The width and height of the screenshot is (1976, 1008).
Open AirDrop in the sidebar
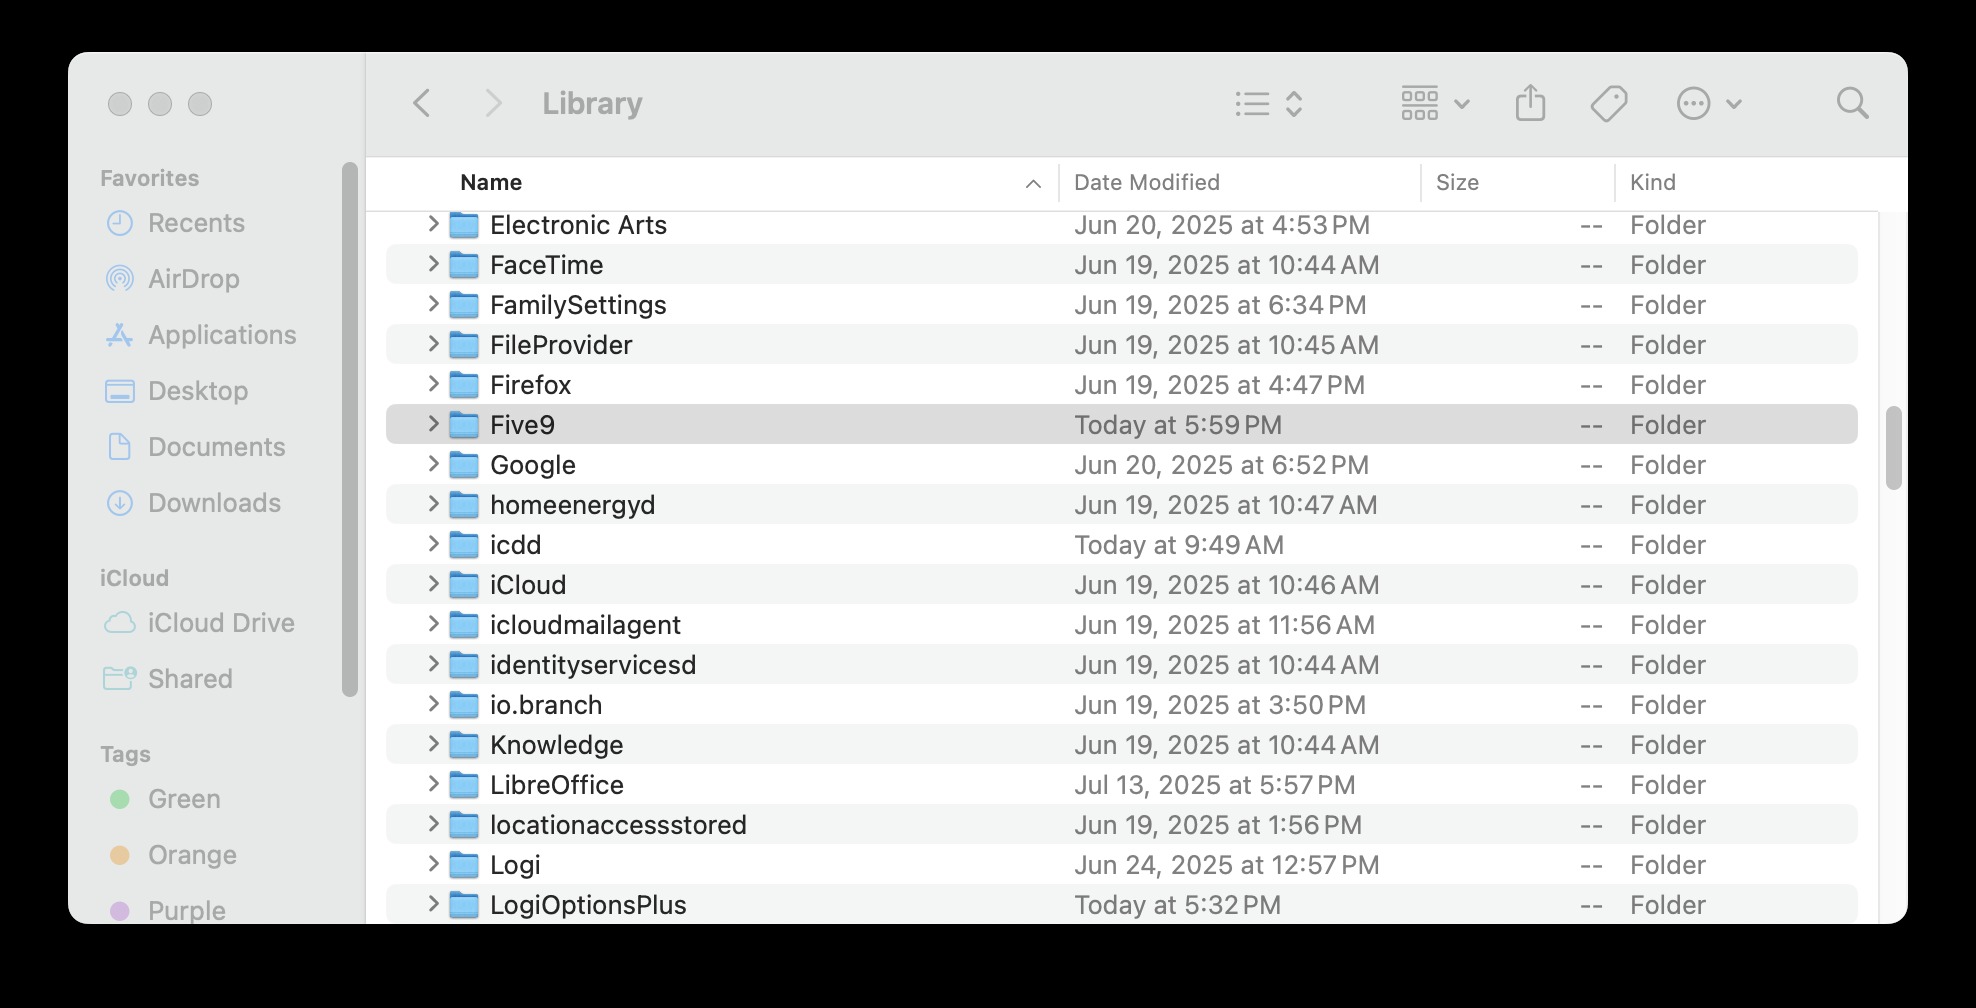pyautogui.click(x=172, y=279)
